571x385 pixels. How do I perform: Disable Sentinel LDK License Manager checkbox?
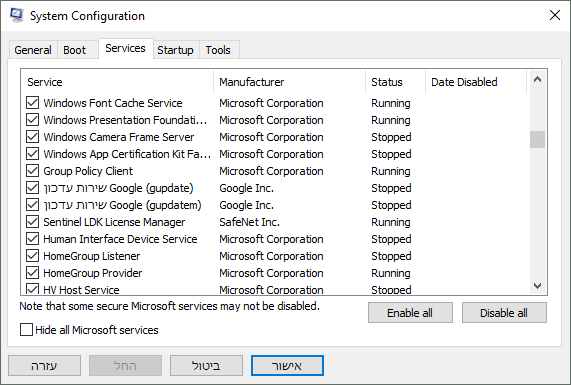32,222
